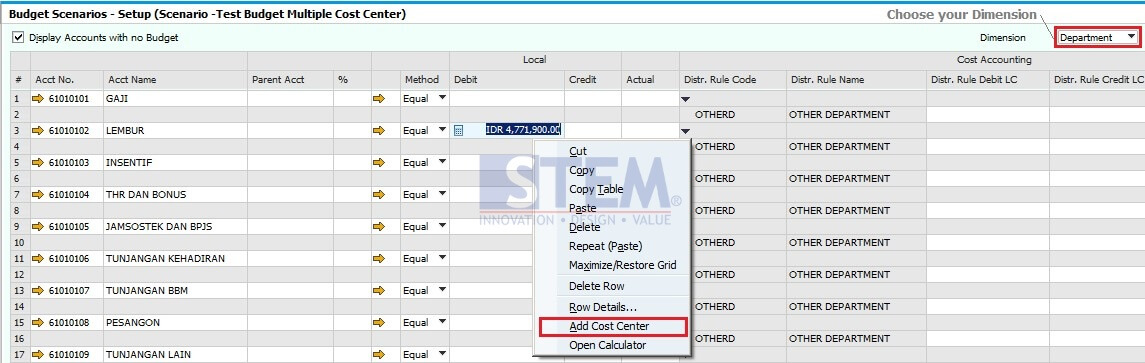Click the Actual column header
1145x363 pixels.
click(650, 80)
